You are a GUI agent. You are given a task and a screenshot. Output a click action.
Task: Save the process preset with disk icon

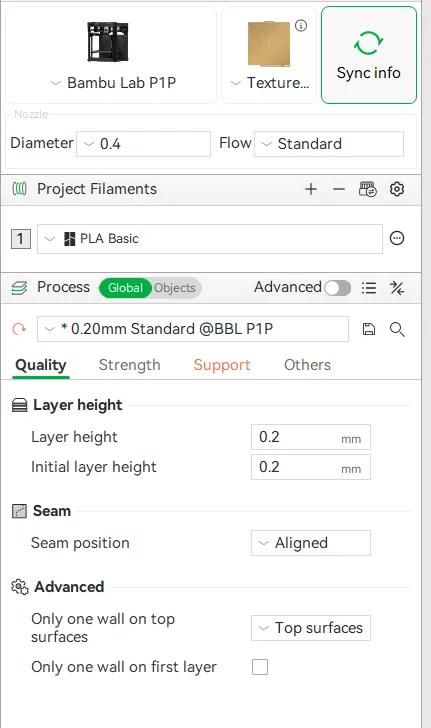click(x=369, y=329)
